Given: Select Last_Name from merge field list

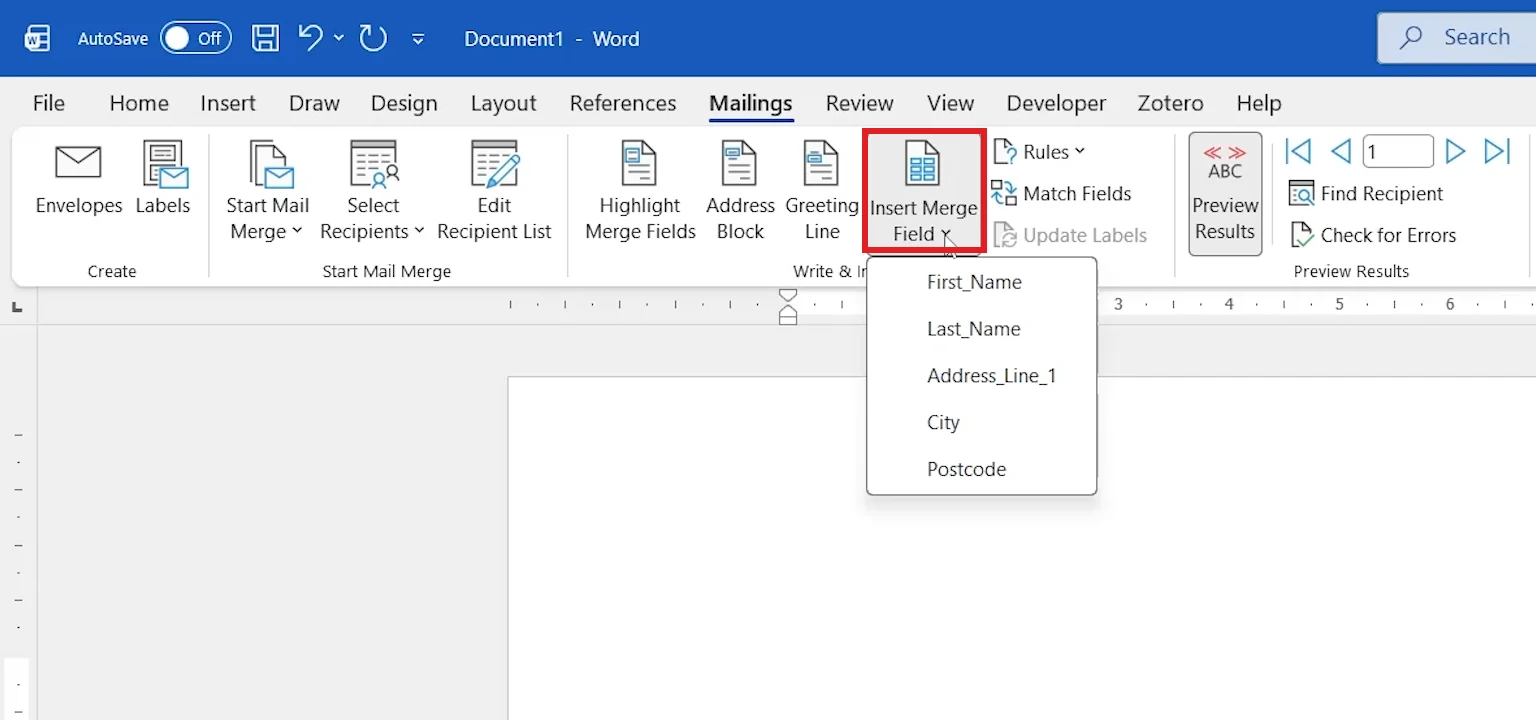Looking at the screenshot, I should pyautogui.click(x=982, y=329).
